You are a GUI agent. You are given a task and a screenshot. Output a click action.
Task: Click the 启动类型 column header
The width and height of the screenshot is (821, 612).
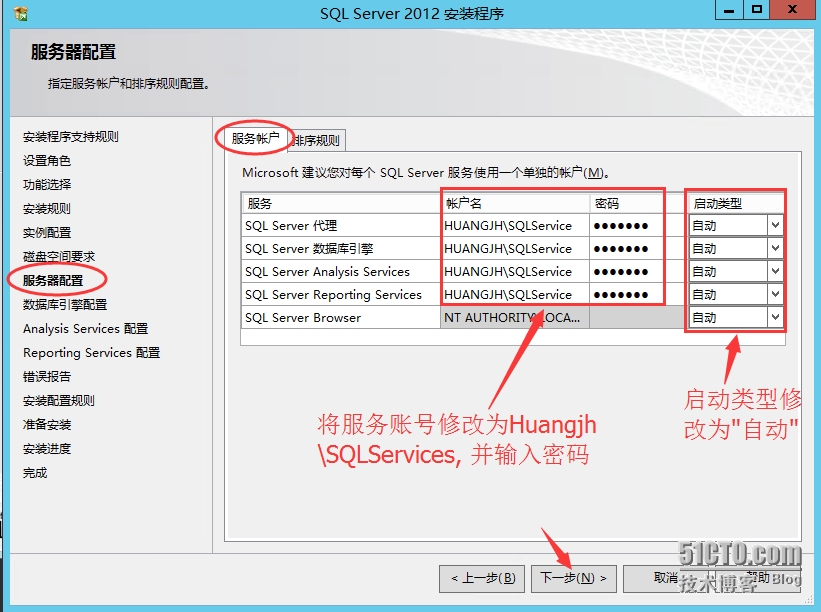735,204
